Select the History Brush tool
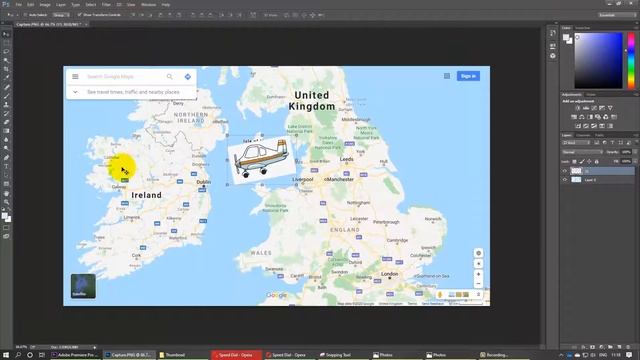 [x=6, y=113]
